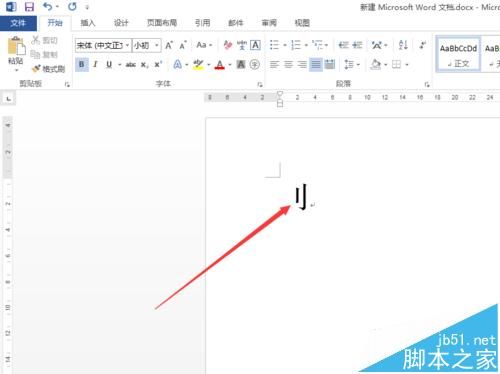
Task: Toggle superscript formatting
Action: click(158, 64)
